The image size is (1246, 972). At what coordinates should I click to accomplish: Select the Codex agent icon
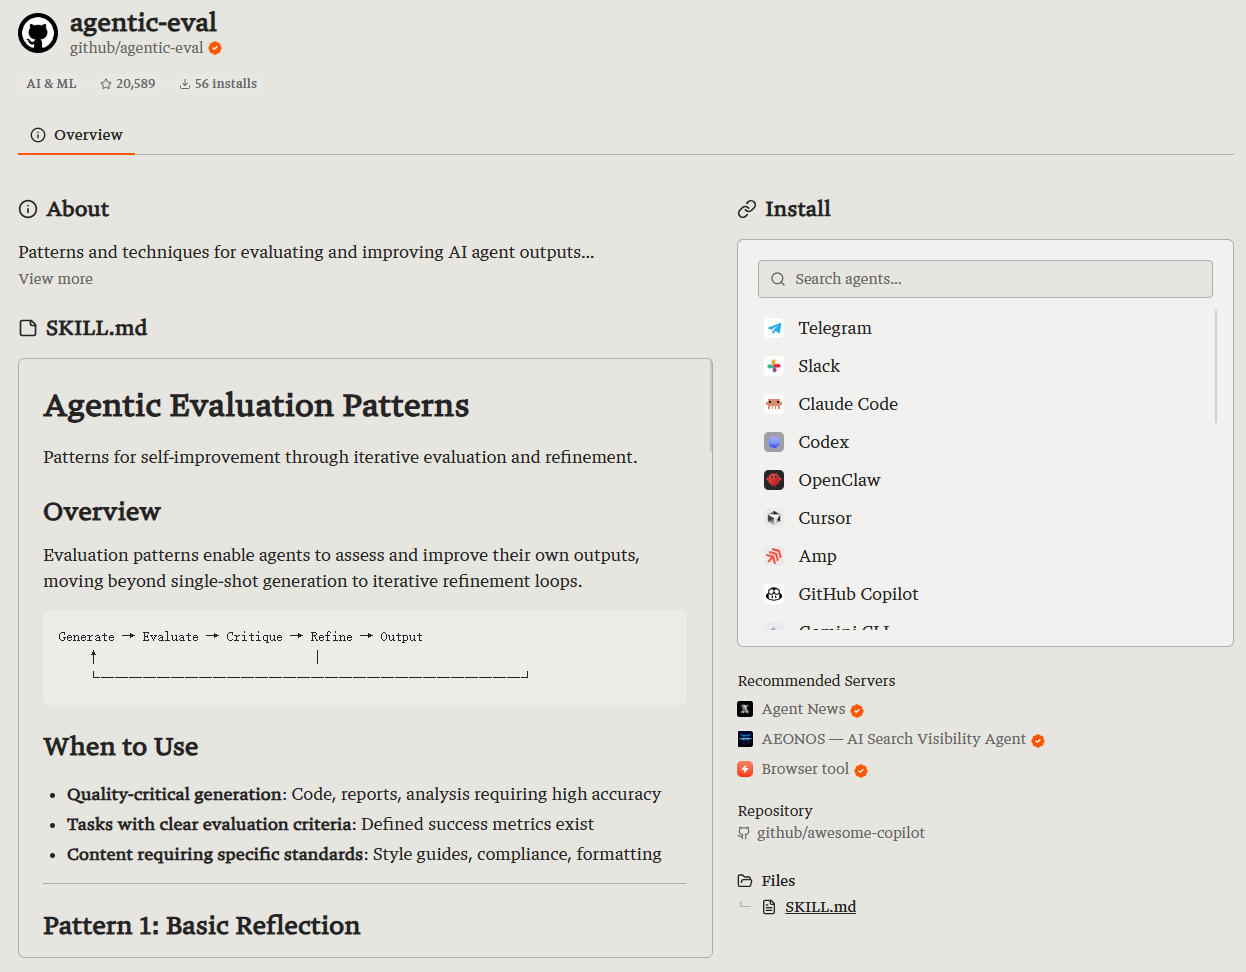[774, 442]
